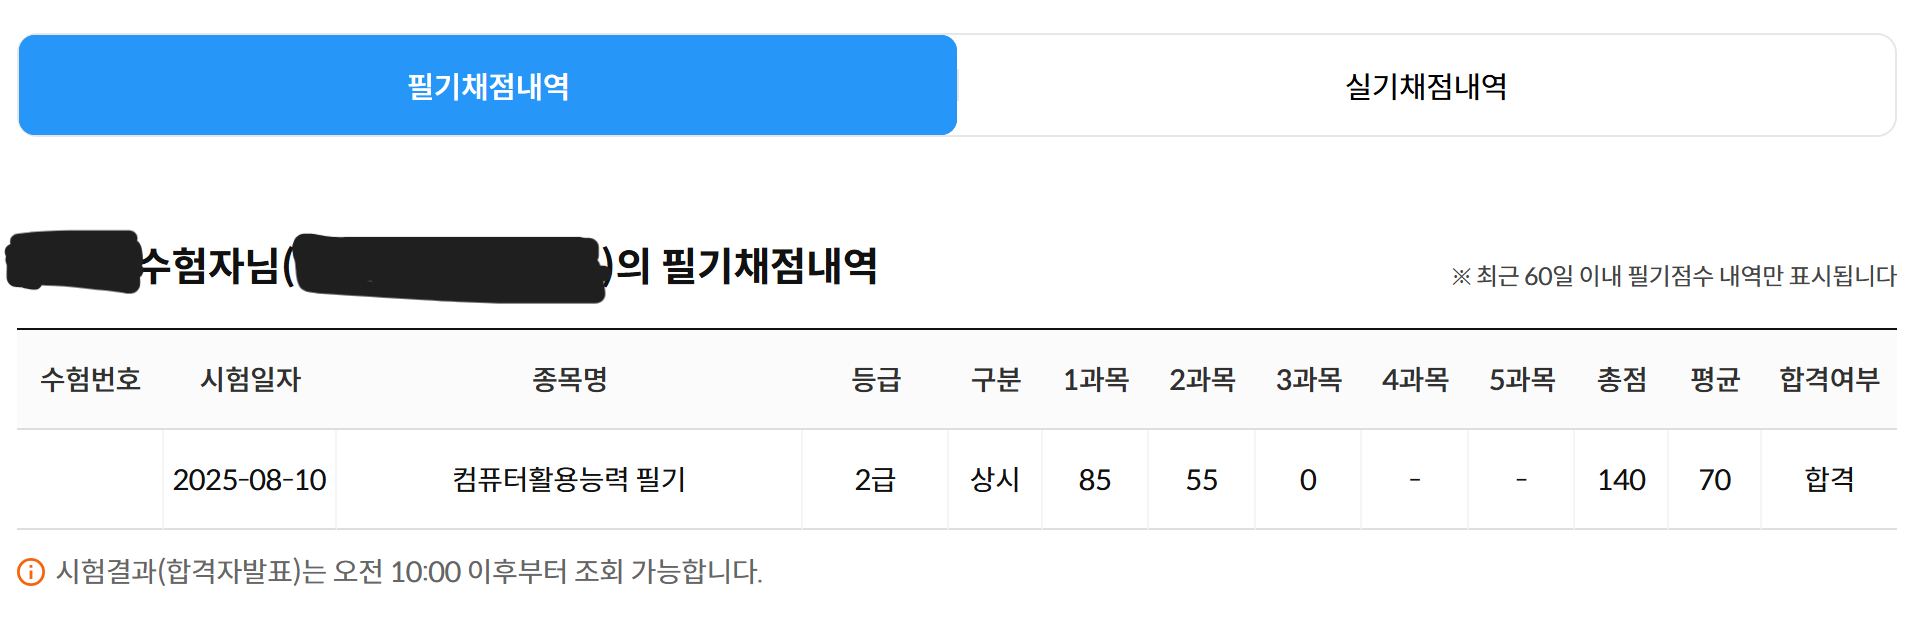Click the 종목명 column header

point(569,380)
